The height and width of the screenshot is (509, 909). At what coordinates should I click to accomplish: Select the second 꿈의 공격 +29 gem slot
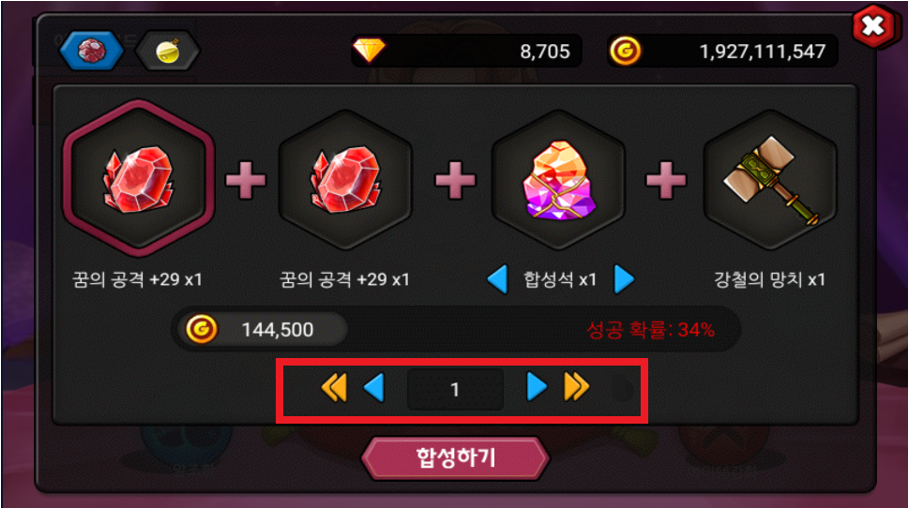346,180
